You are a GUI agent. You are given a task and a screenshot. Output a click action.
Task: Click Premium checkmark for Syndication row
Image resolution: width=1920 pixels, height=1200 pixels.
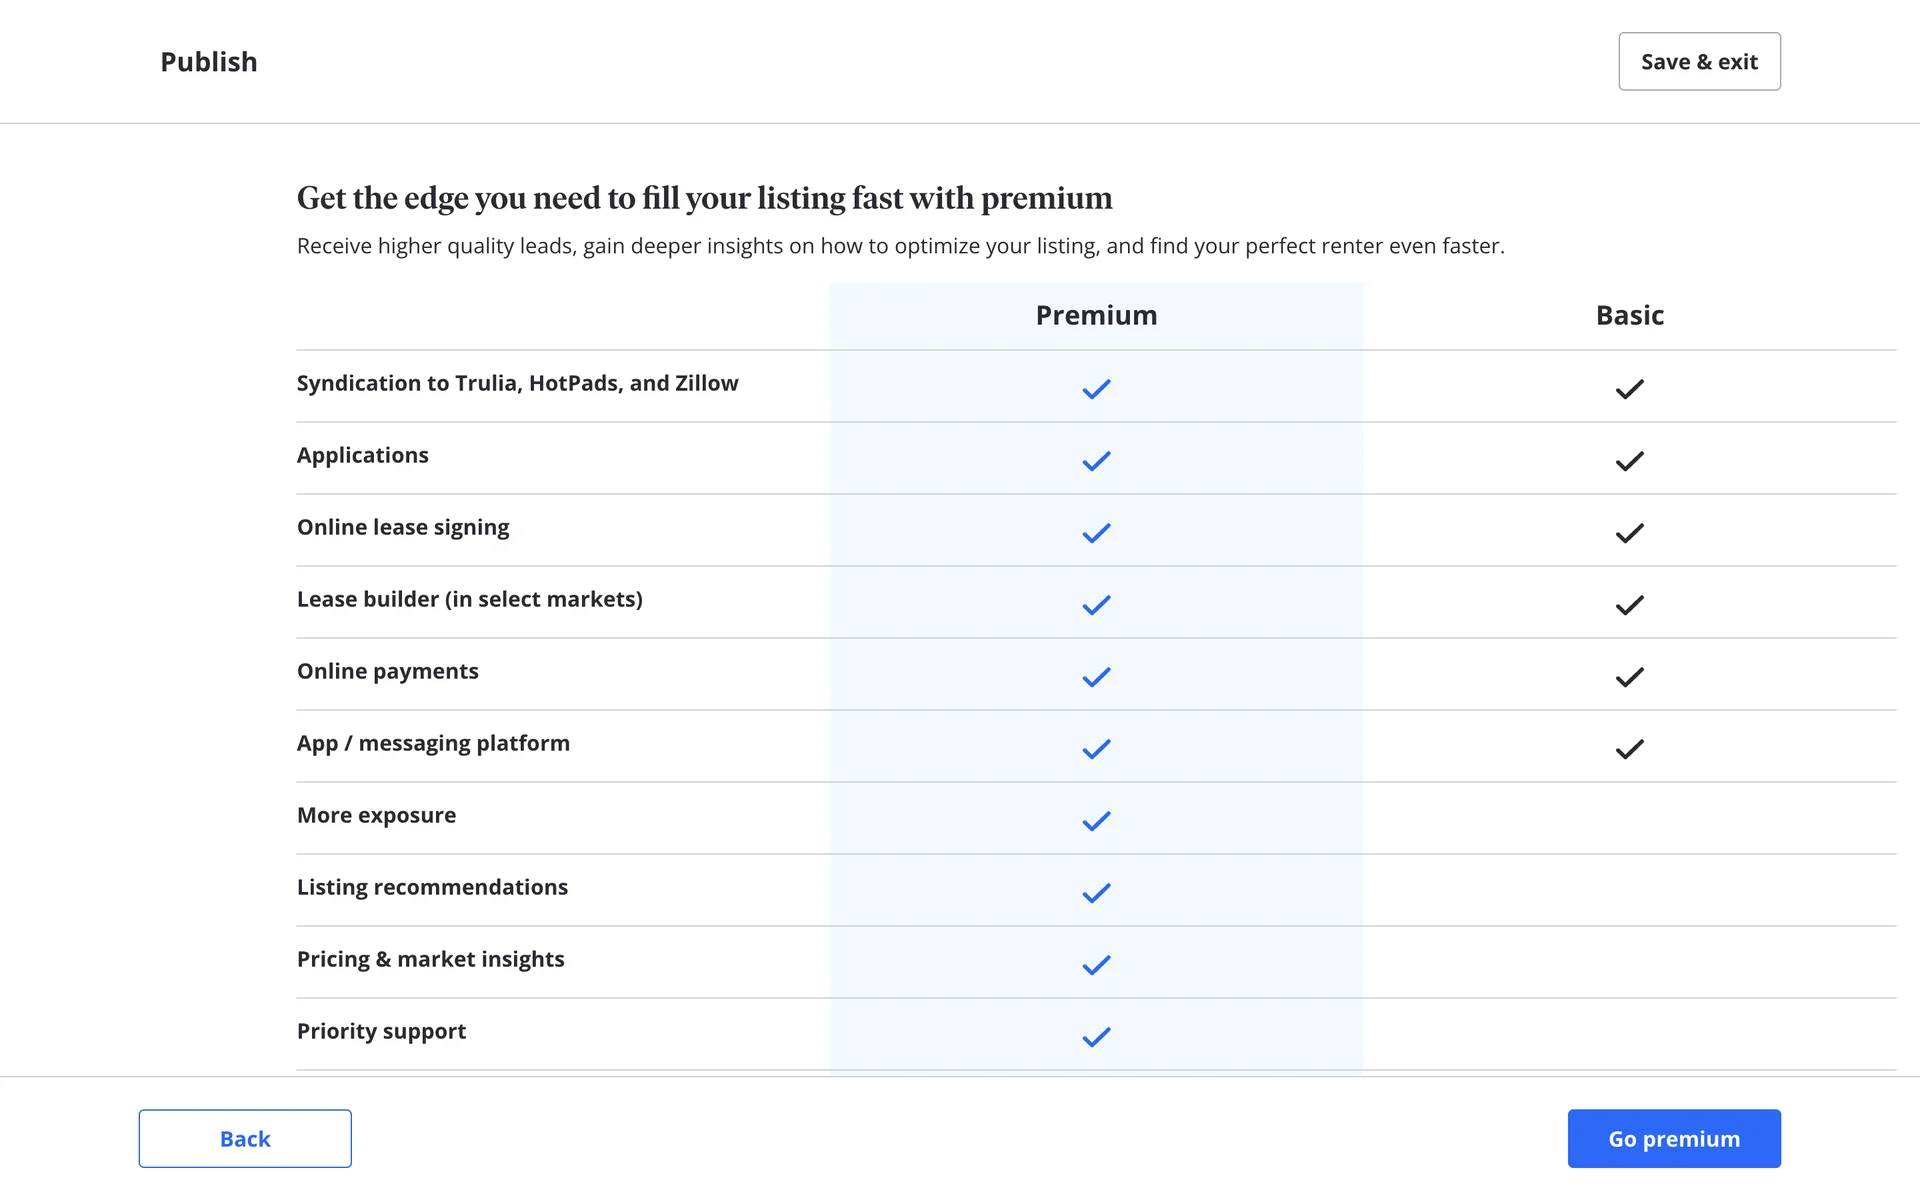(1096, 389)
